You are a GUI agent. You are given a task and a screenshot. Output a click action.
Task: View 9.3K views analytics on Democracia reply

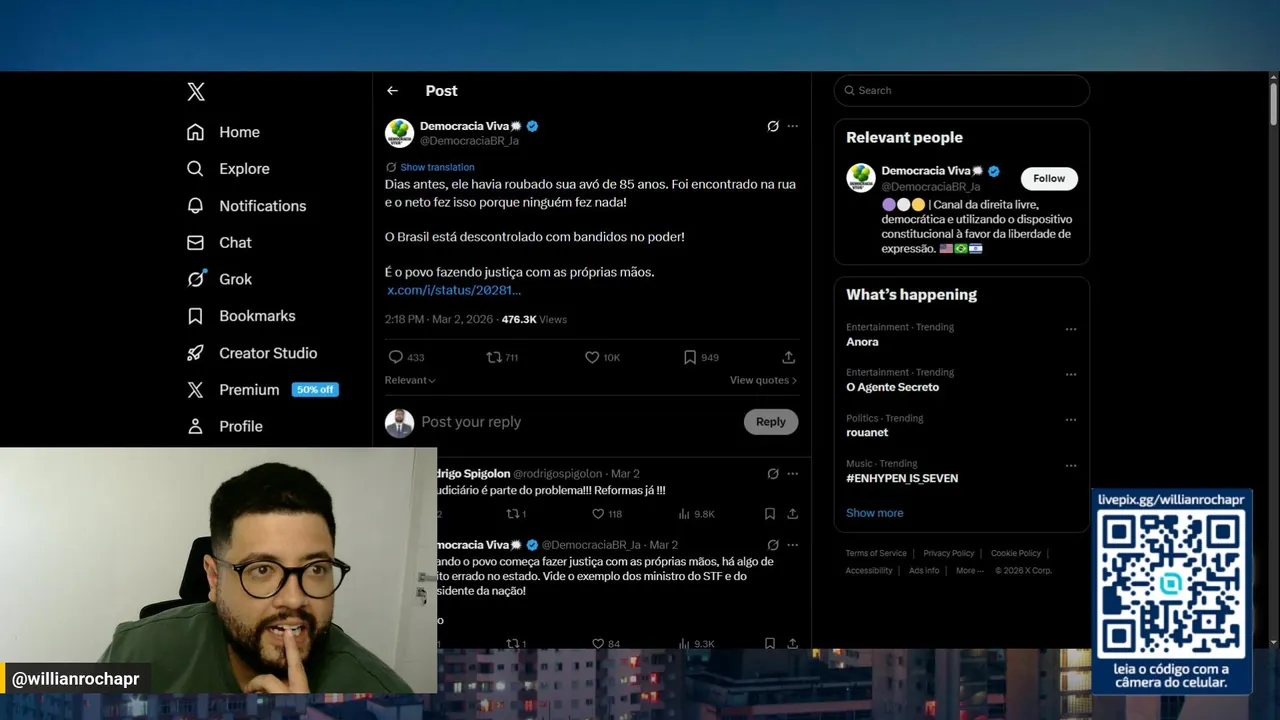click(x=697, y=644)
